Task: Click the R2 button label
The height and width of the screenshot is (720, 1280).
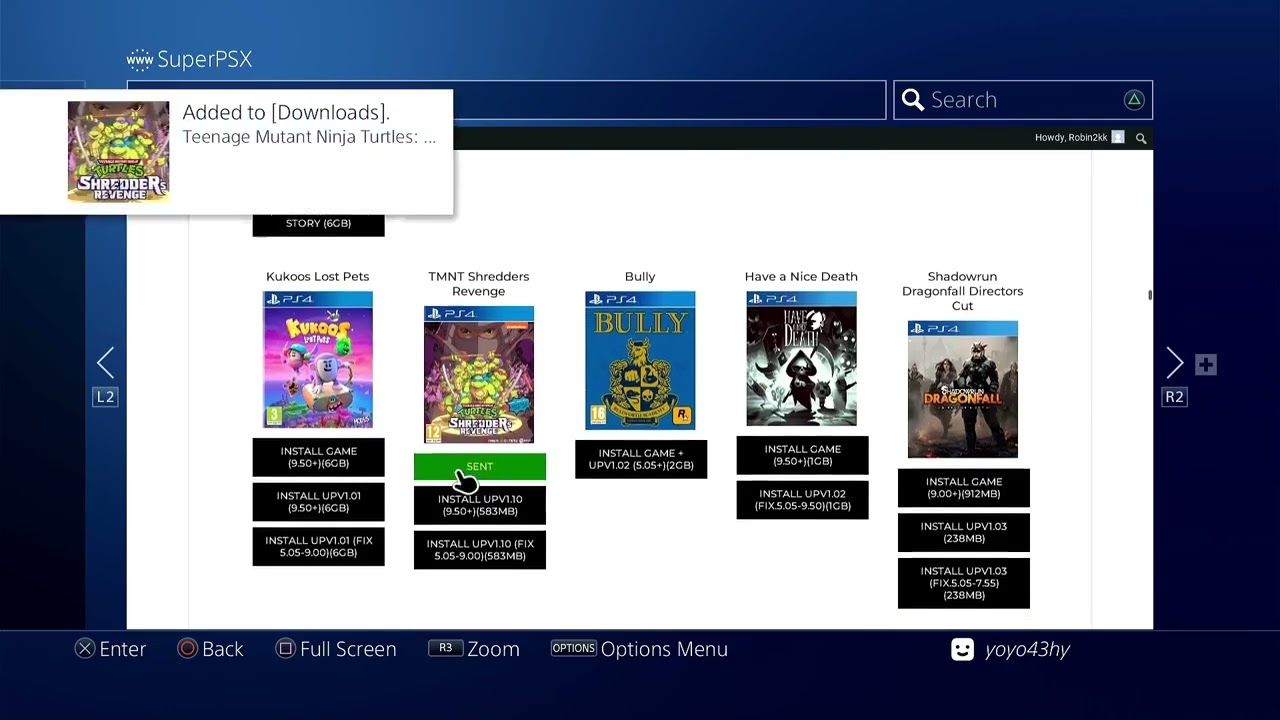Action: pos(1174,397)
